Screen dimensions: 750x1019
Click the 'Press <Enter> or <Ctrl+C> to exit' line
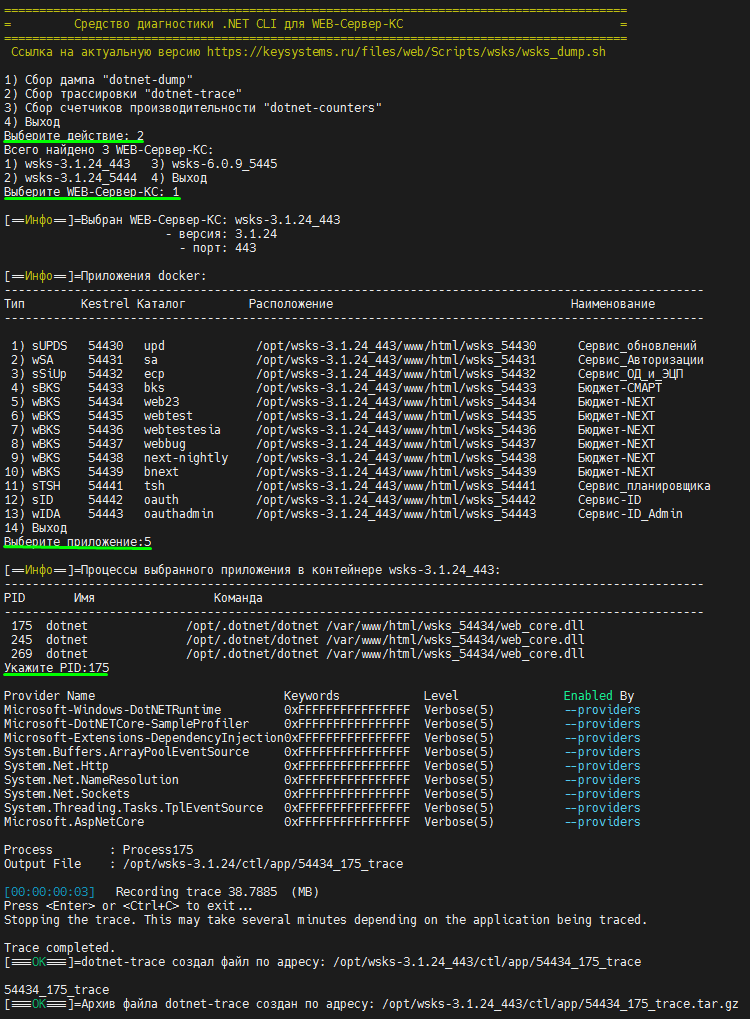(128, 906)
